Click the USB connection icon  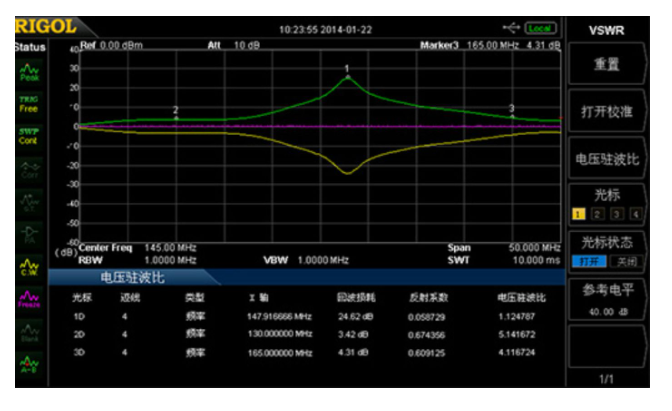511,28
